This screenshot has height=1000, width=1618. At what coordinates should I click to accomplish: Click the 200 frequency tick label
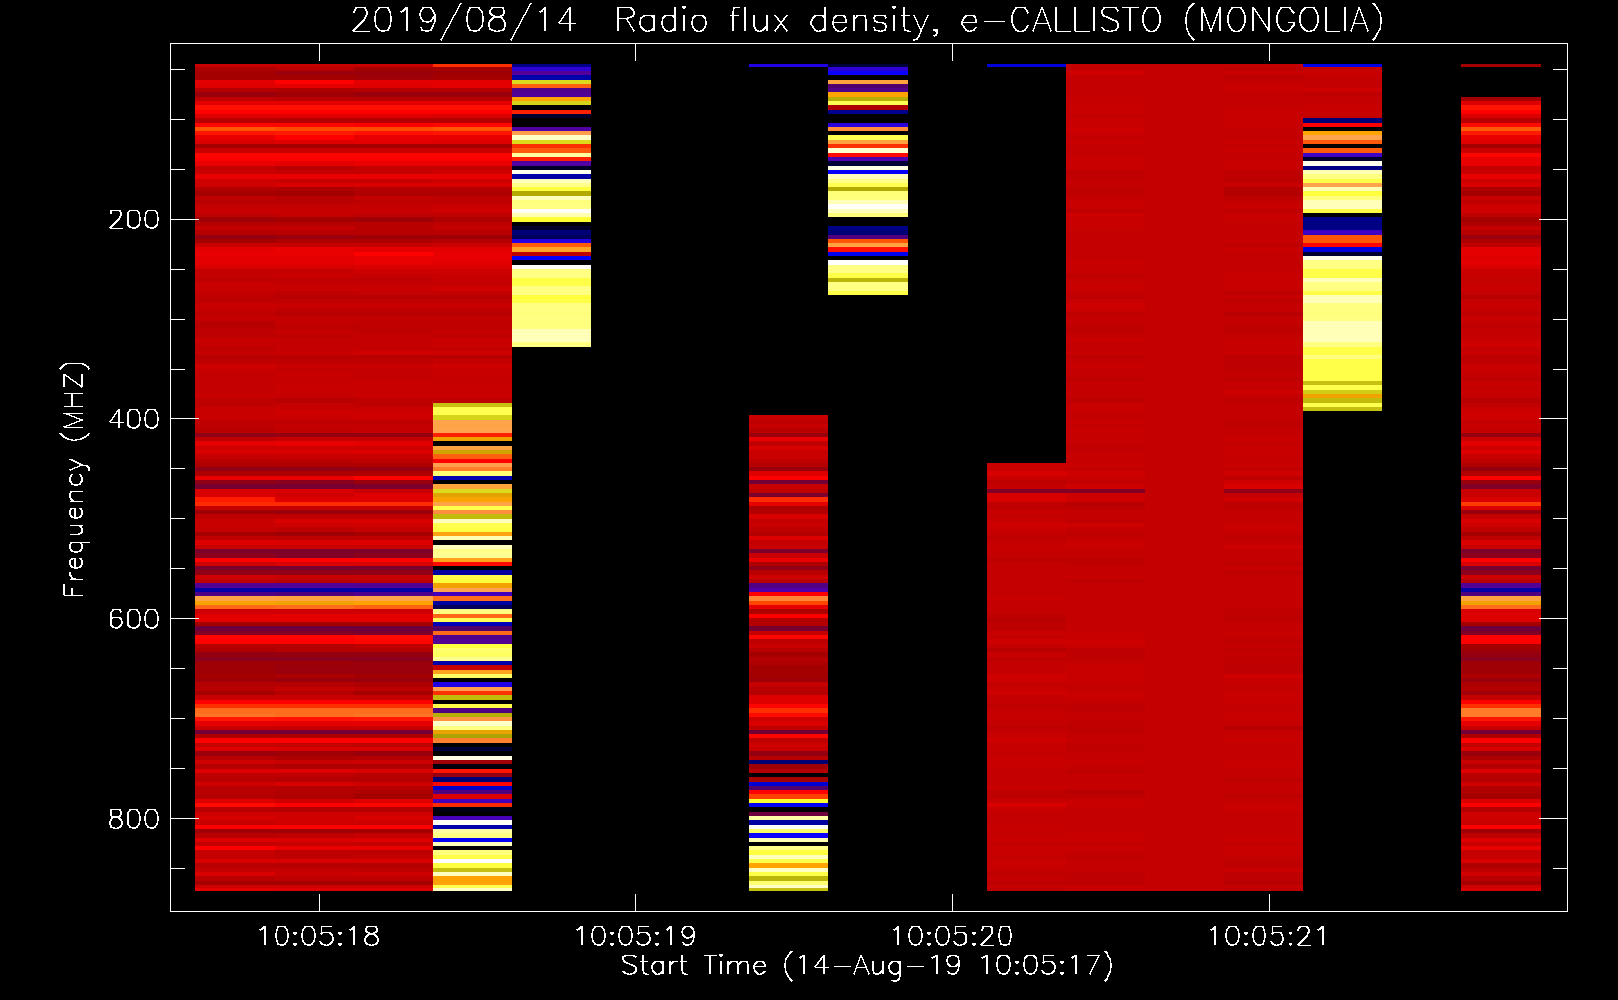click(x=134, y=220)
